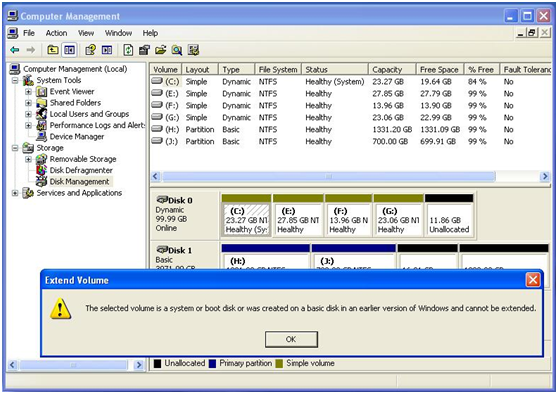Click the restore button on menu bar
Image resolution: width=558 pixels, height=394 pixels.
click(x=532, y=33)
